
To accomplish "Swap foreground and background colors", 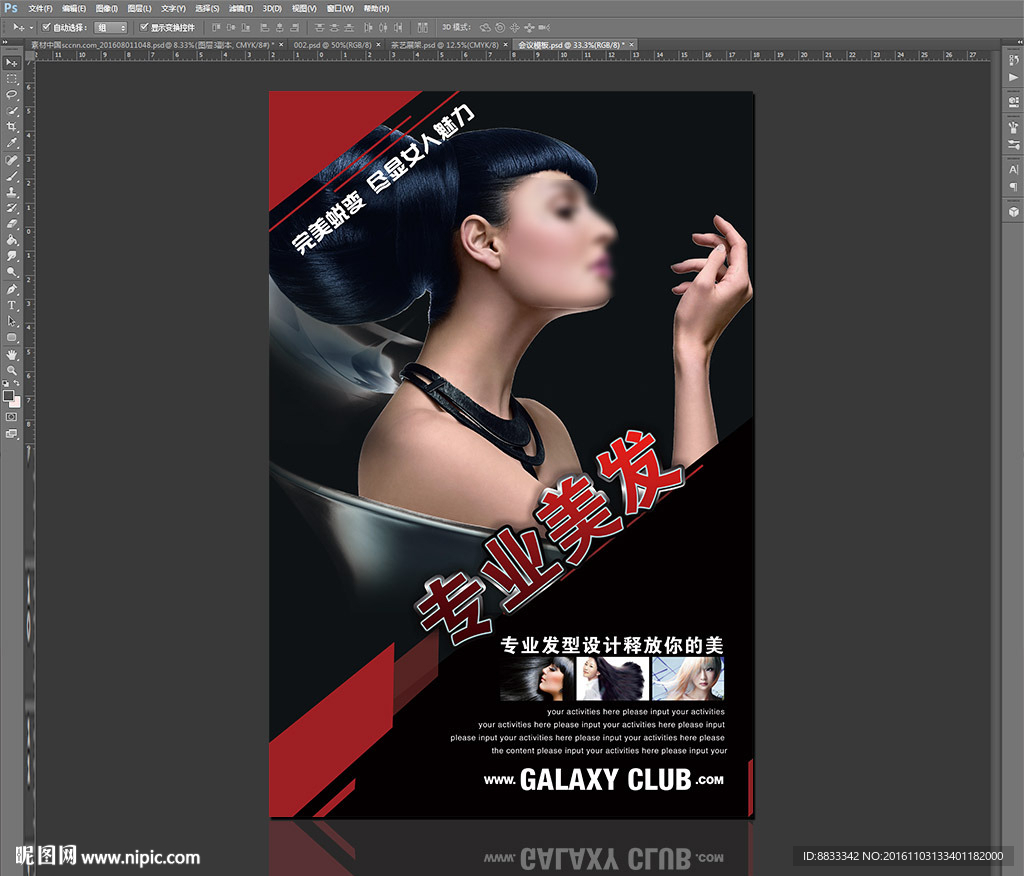I will click(x=17, y=383).
